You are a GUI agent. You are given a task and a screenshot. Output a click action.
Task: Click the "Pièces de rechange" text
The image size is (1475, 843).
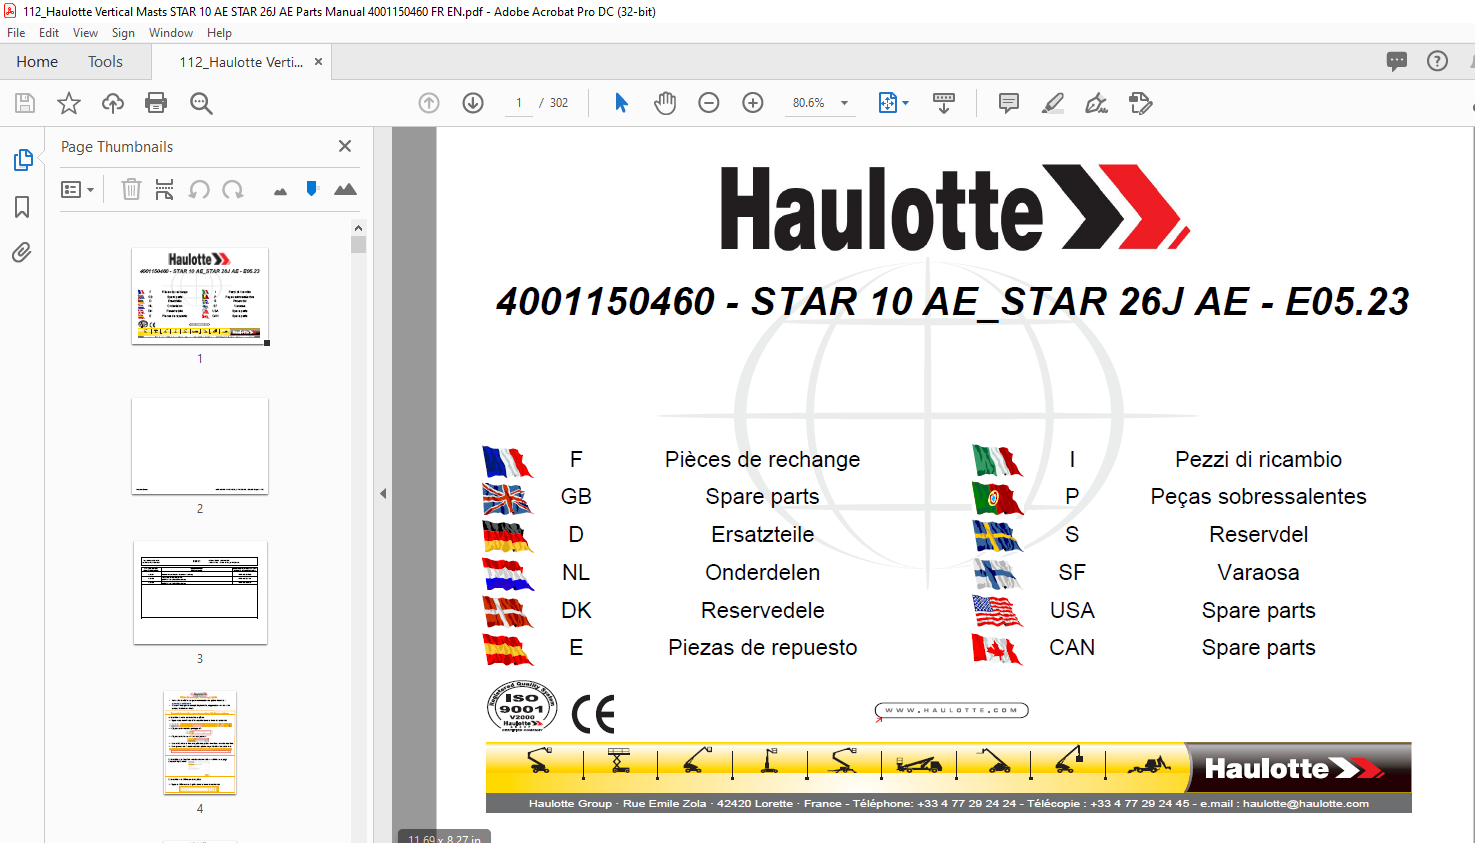coord(763,459)
